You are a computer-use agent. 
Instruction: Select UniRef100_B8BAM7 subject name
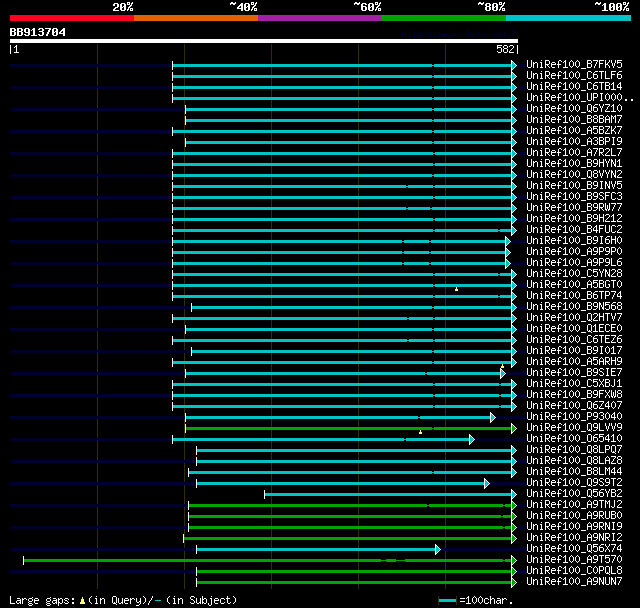(574, 120)
